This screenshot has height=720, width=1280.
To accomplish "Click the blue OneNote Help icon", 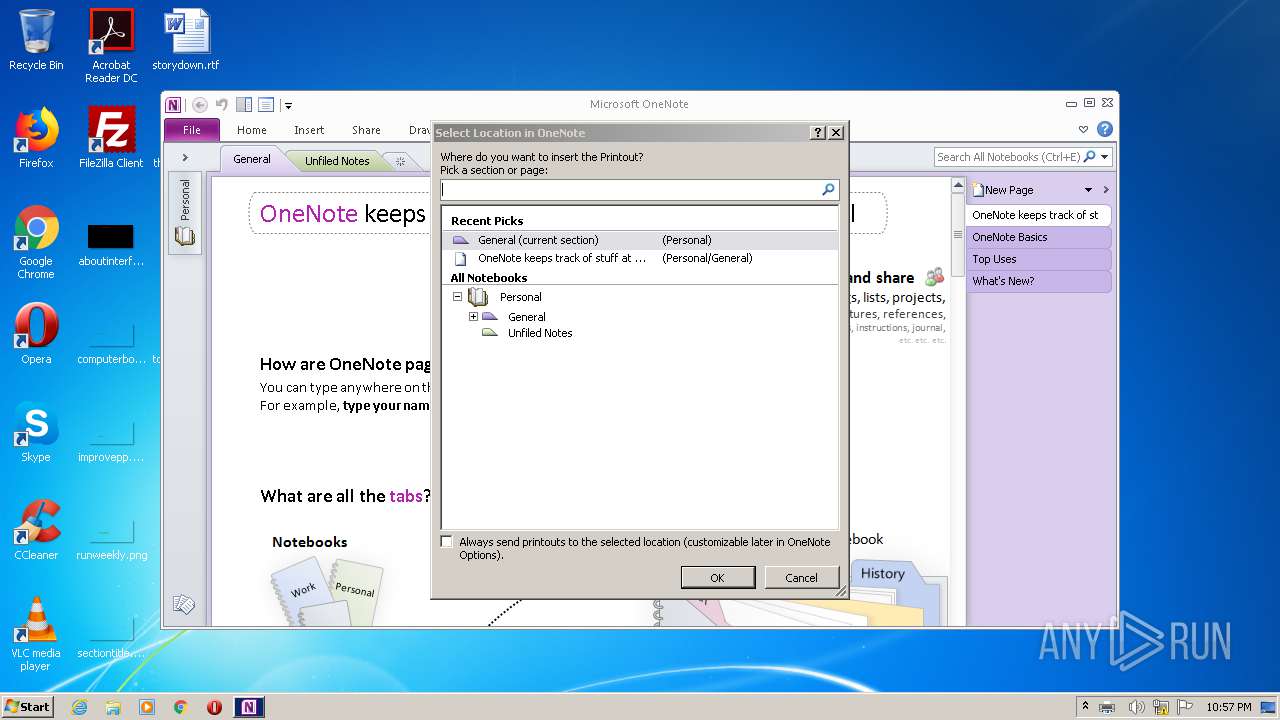I will click(1104, 129).
